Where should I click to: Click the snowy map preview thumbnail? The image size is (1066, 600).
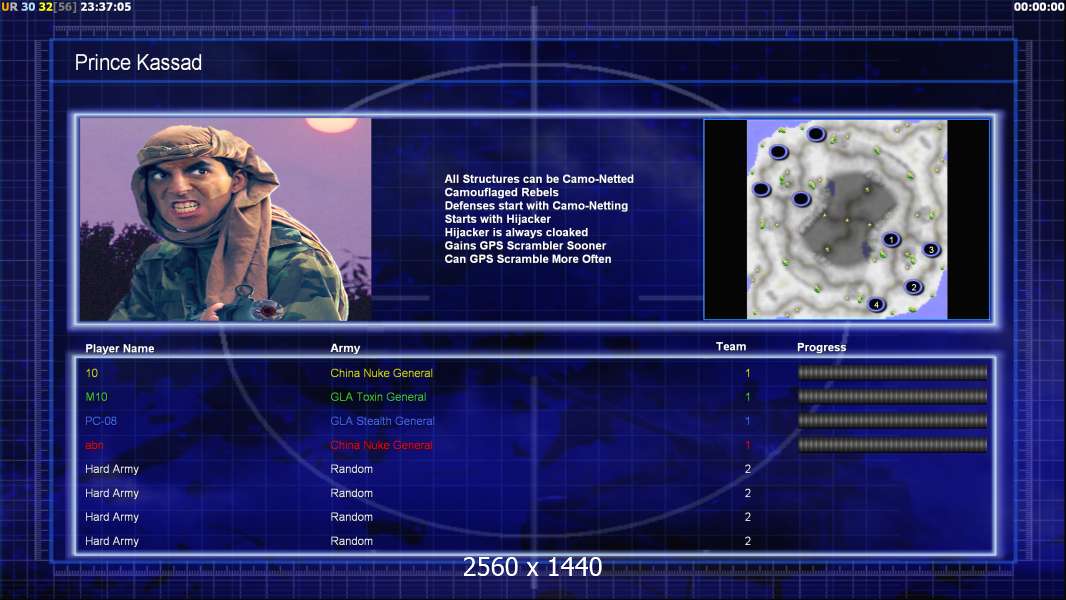tap(846, 219)
